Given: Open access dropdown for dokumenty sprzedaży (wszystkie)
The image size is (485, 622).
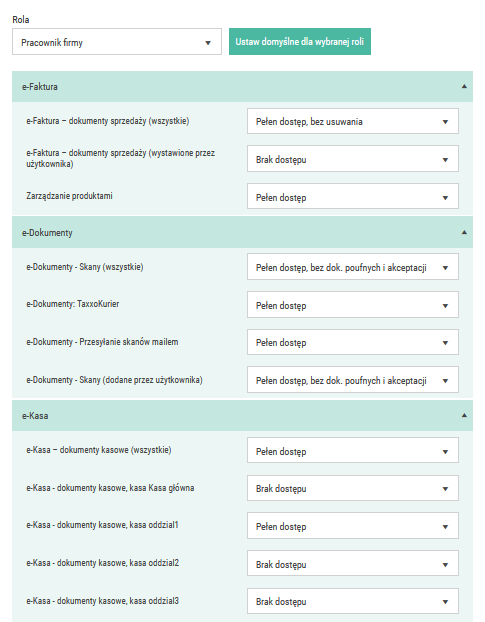Looking at the screenshot, I should 353,121.
